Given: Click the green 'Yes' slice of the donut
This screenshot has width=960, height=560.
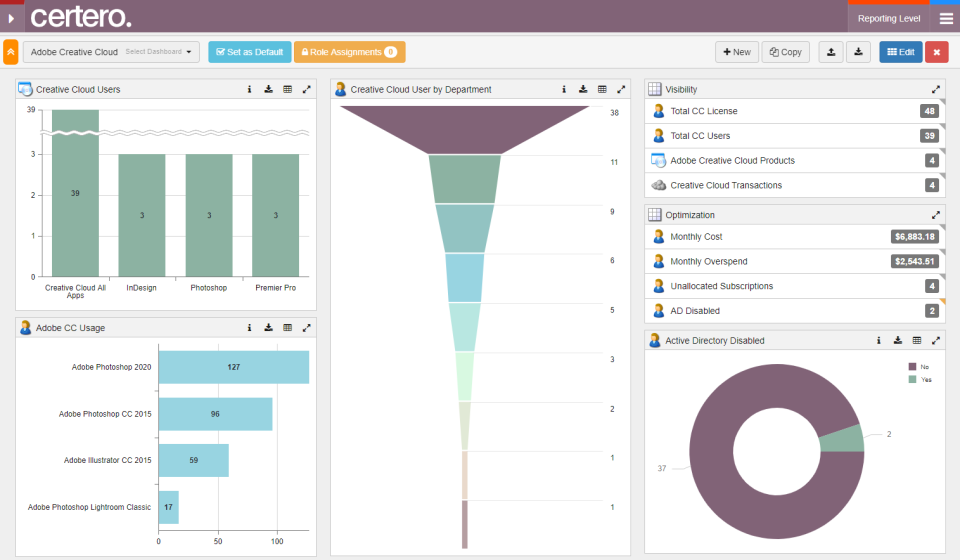Looking at the screenshot, I should 844,438.
